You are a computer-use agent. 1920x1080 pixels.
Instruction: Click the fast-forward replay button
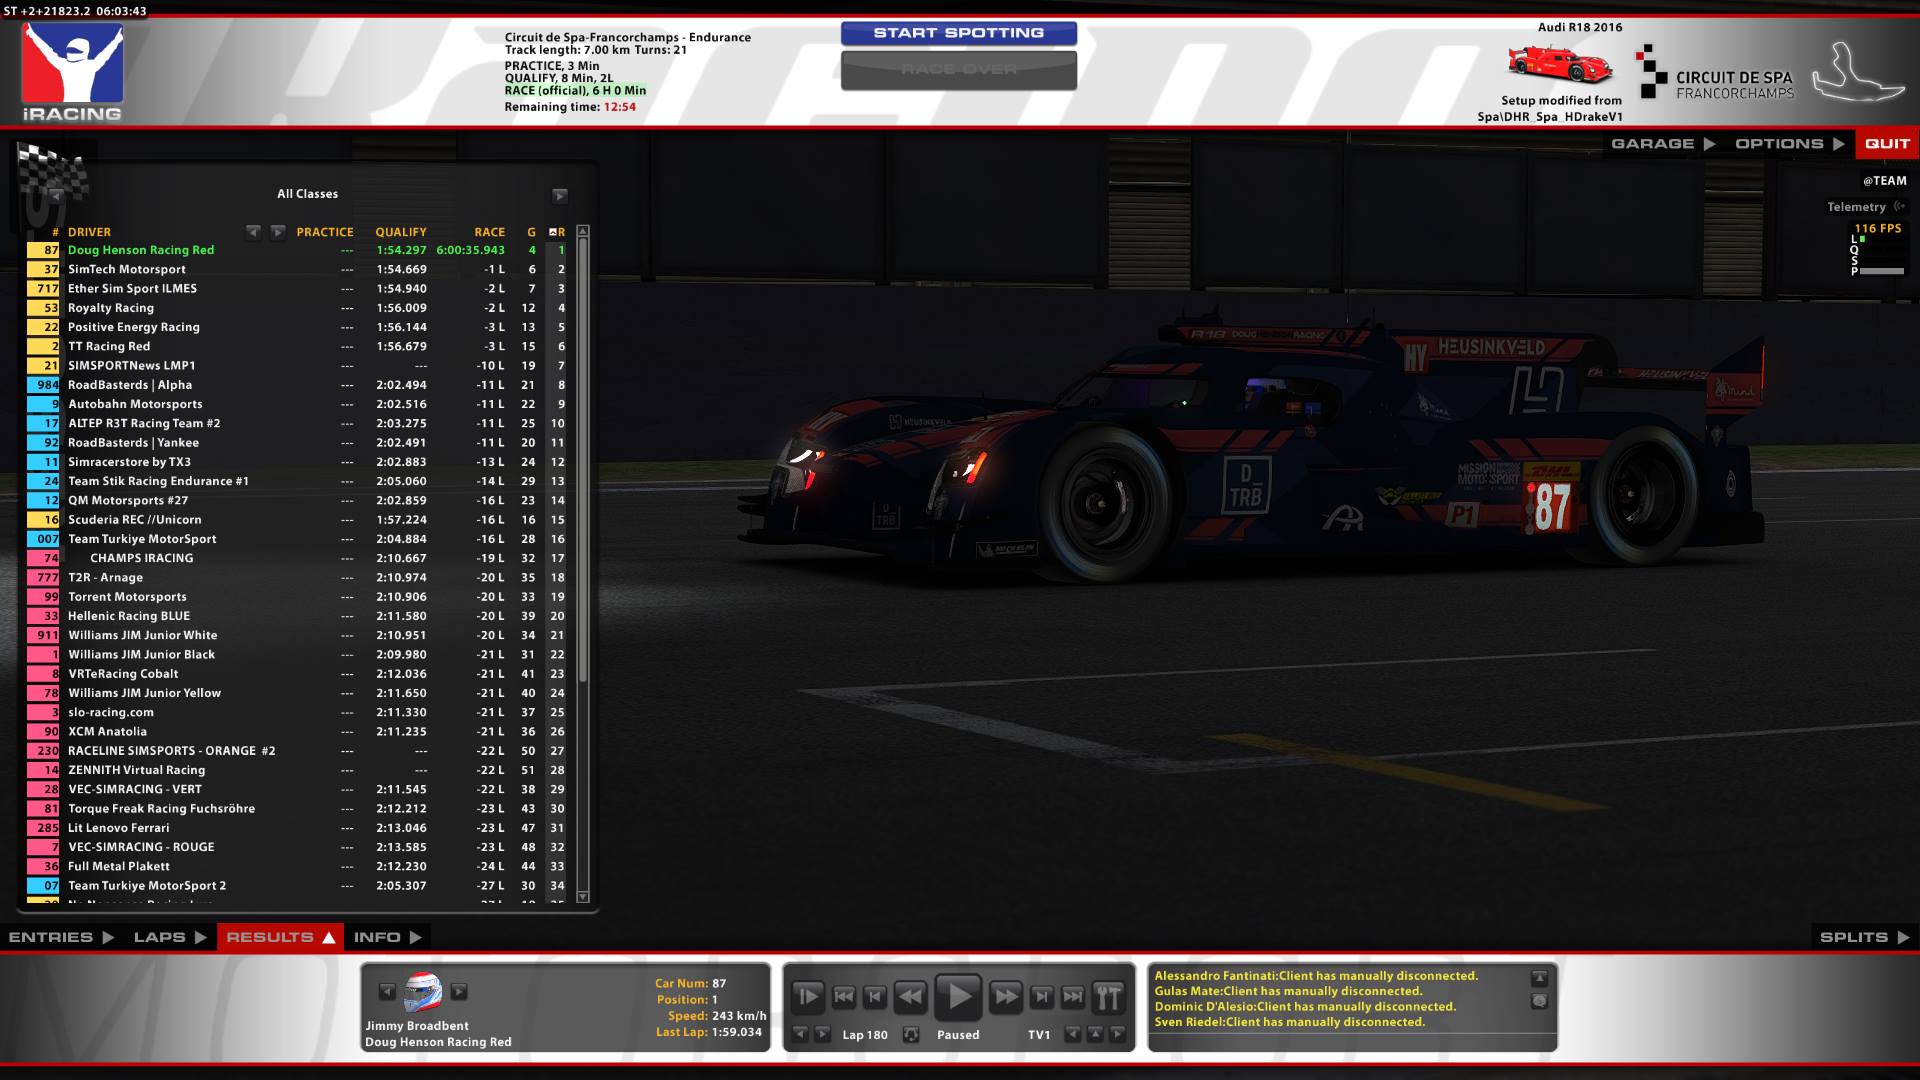click(x=1006, y=996)
